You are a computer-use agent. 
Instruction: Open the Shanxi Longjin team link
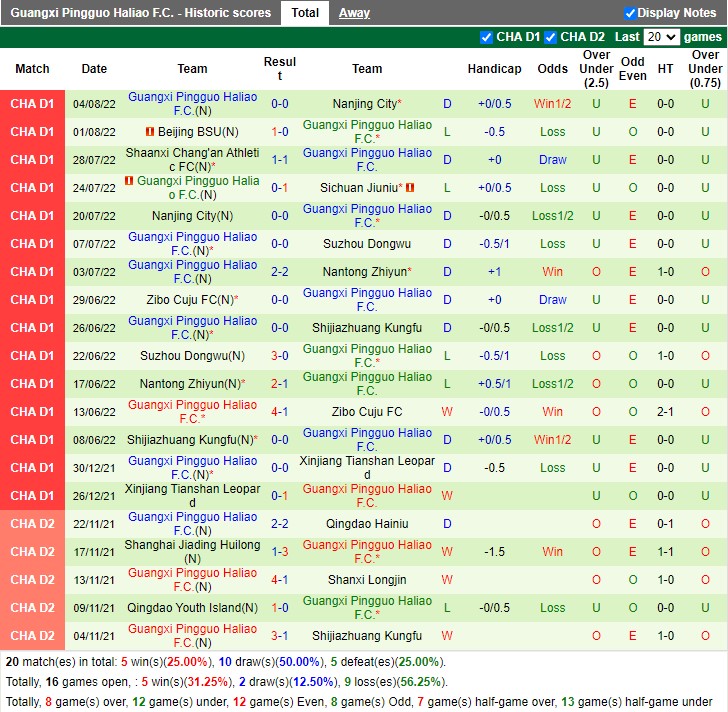(x=366, y=580)
